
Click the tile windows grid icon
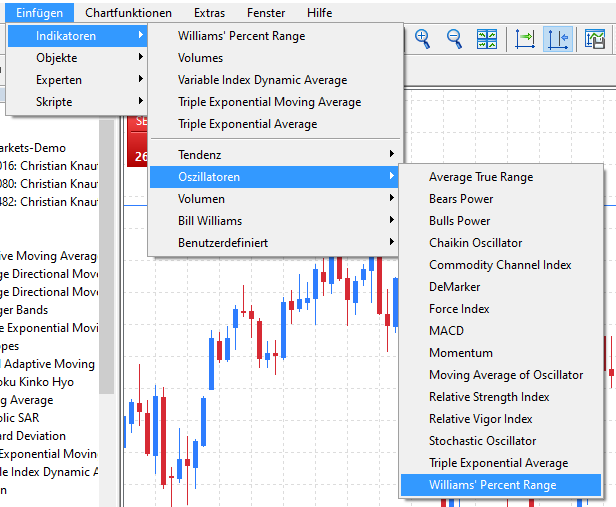(x=487, y=39)
